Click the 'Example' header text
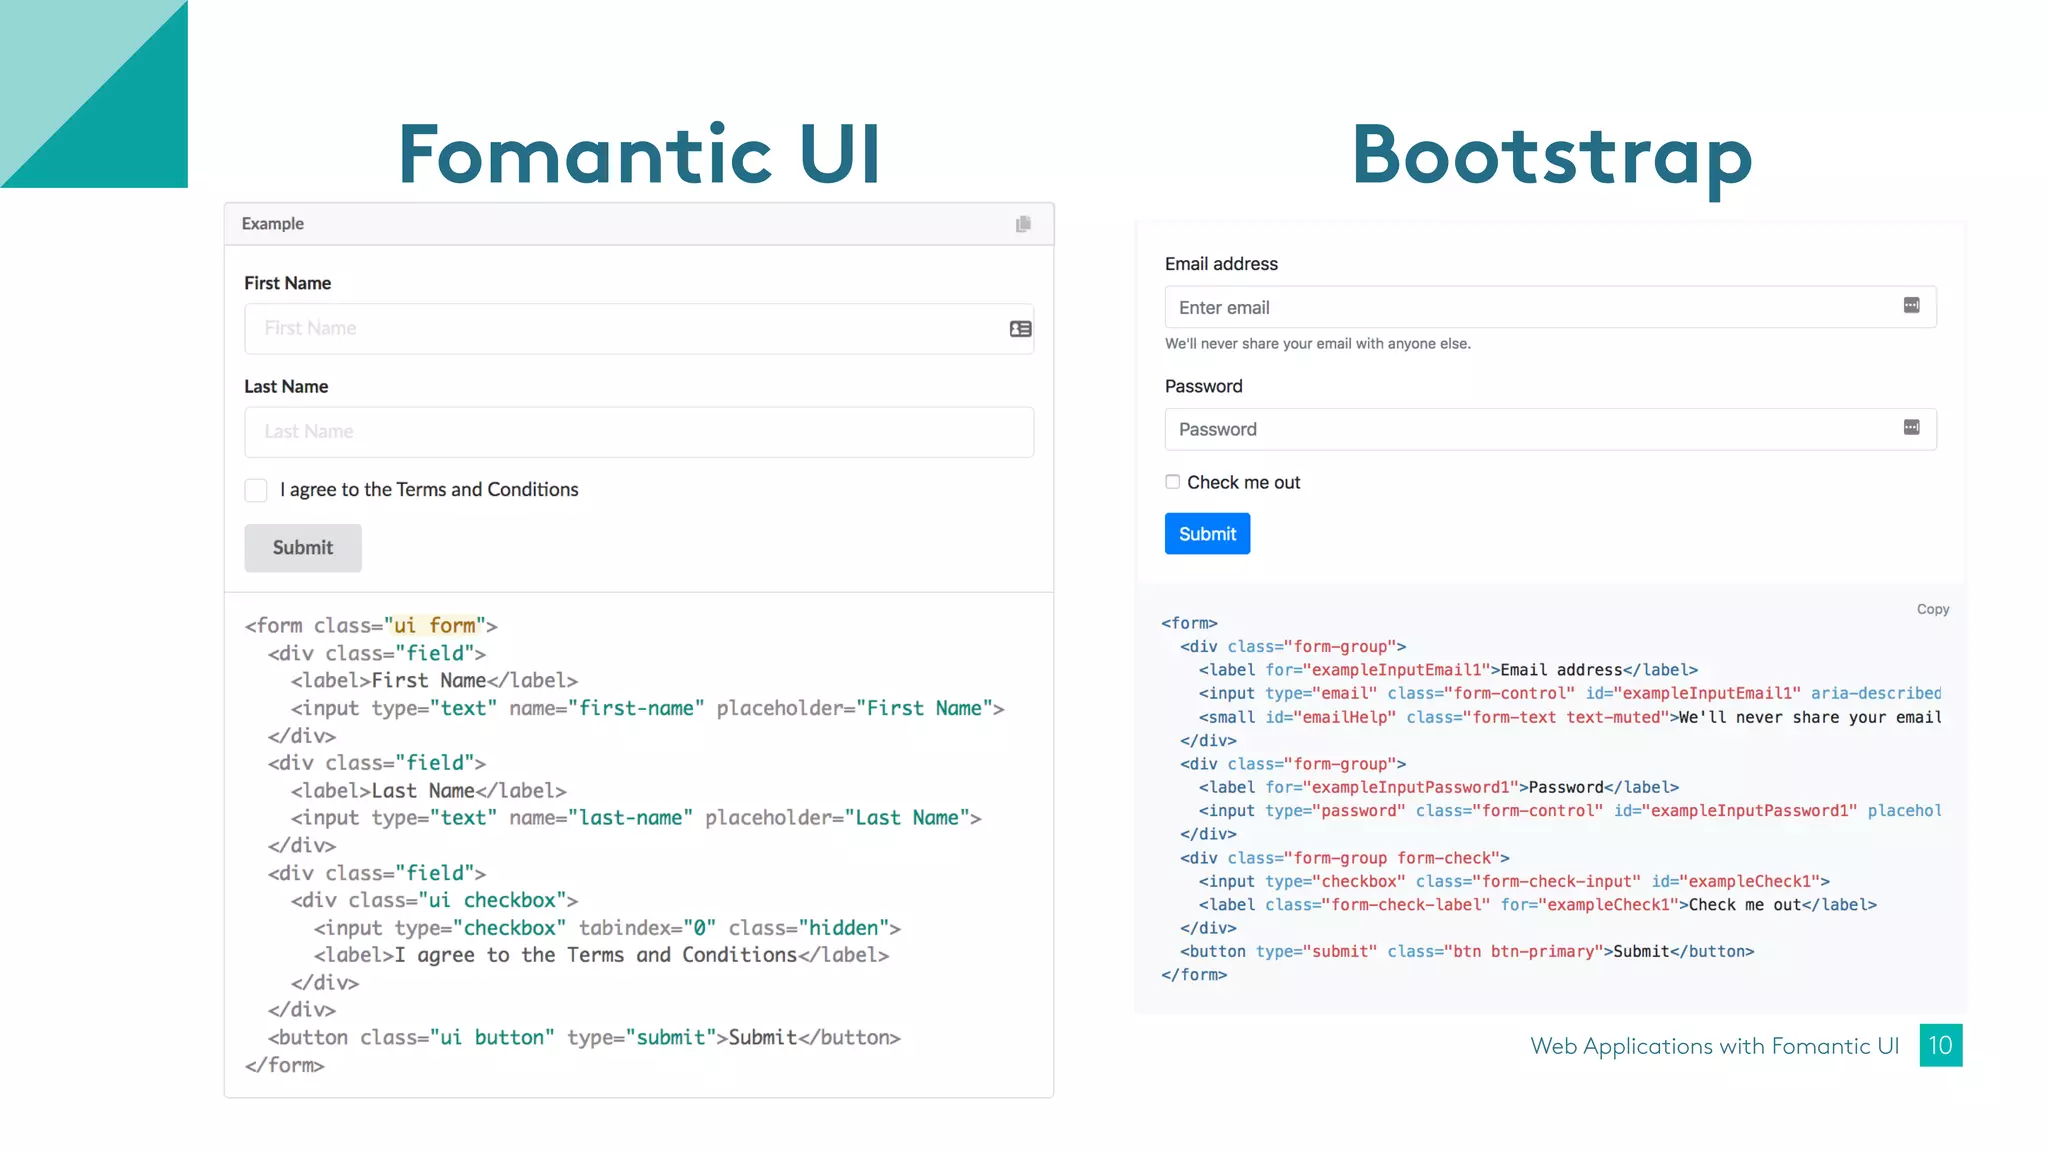This screenshot has height=1152, width=2048. click(273, 224)
